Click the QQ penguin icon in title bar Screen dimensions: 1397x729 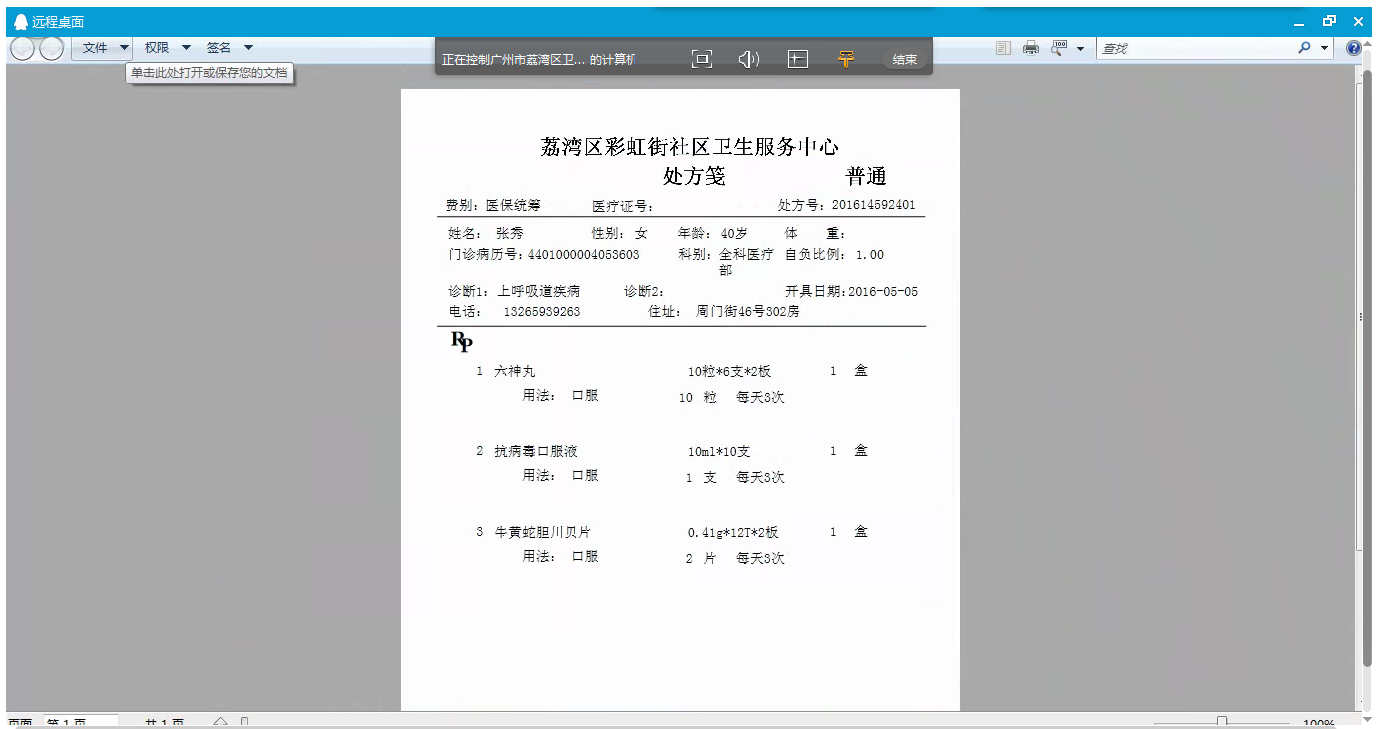(20, 22)
